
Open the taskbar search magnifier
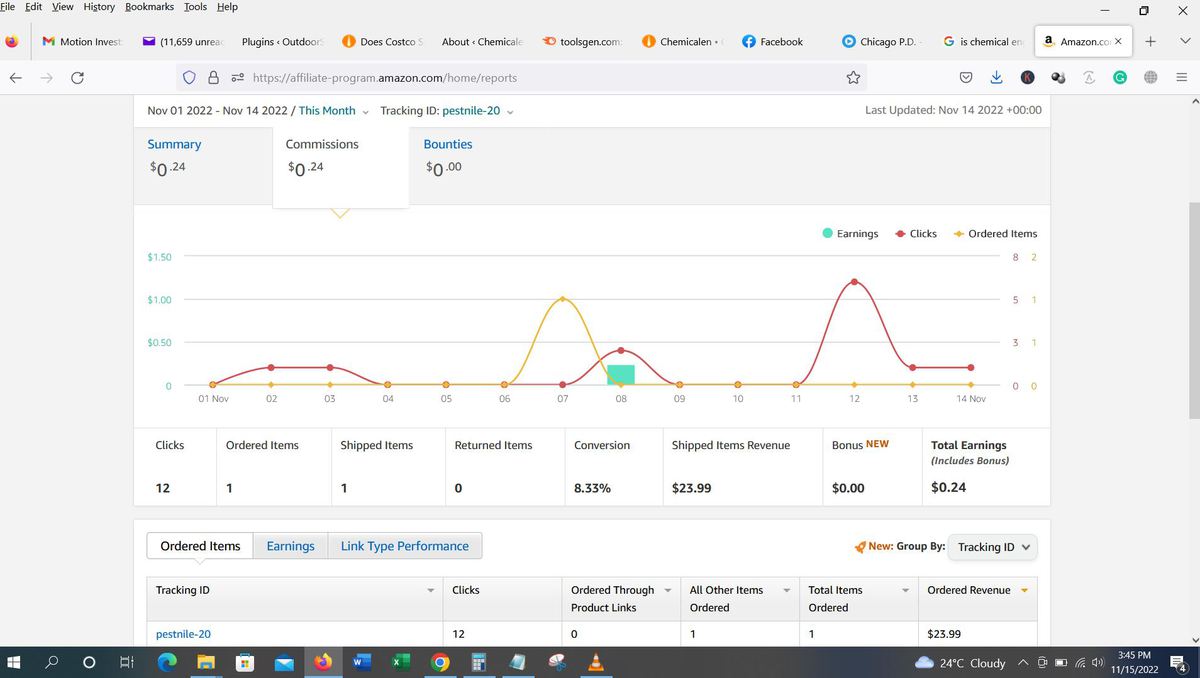click(x=52, y=662)
